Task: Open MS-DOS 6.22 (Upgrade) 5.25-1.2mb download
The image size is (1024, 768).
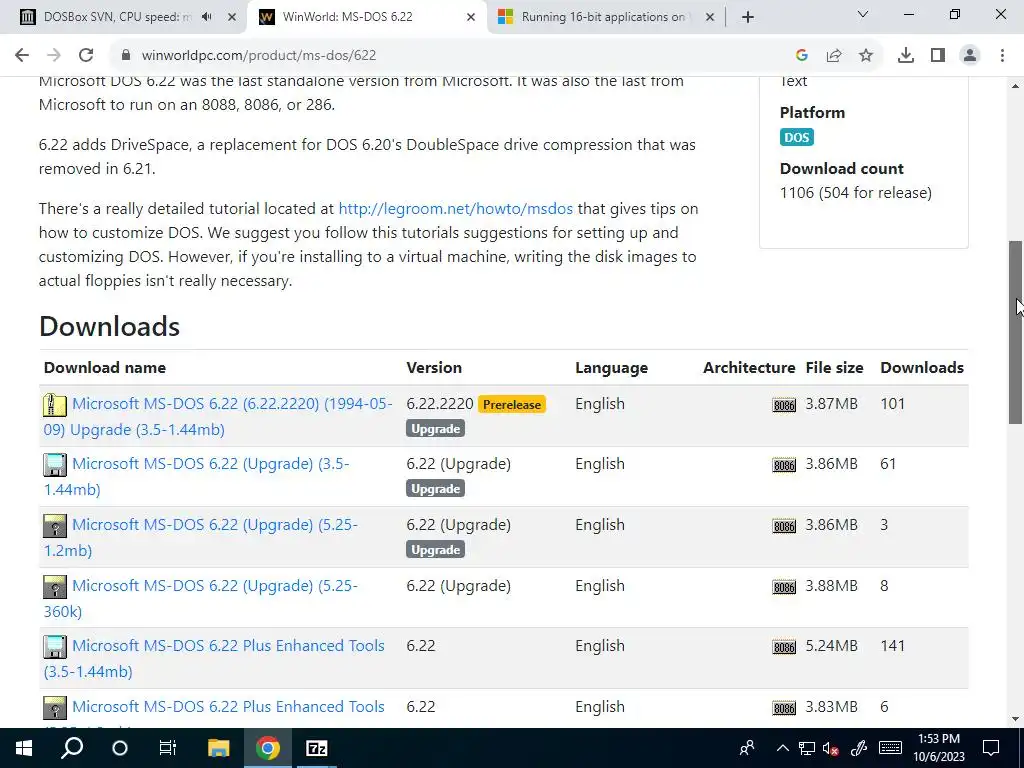Action: coord(200,537)
